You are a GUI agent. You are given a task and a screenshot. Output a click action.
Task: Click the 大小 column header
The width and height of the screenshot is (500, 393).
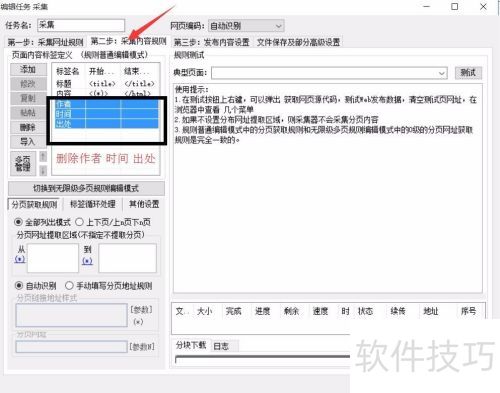pos(205,311)
